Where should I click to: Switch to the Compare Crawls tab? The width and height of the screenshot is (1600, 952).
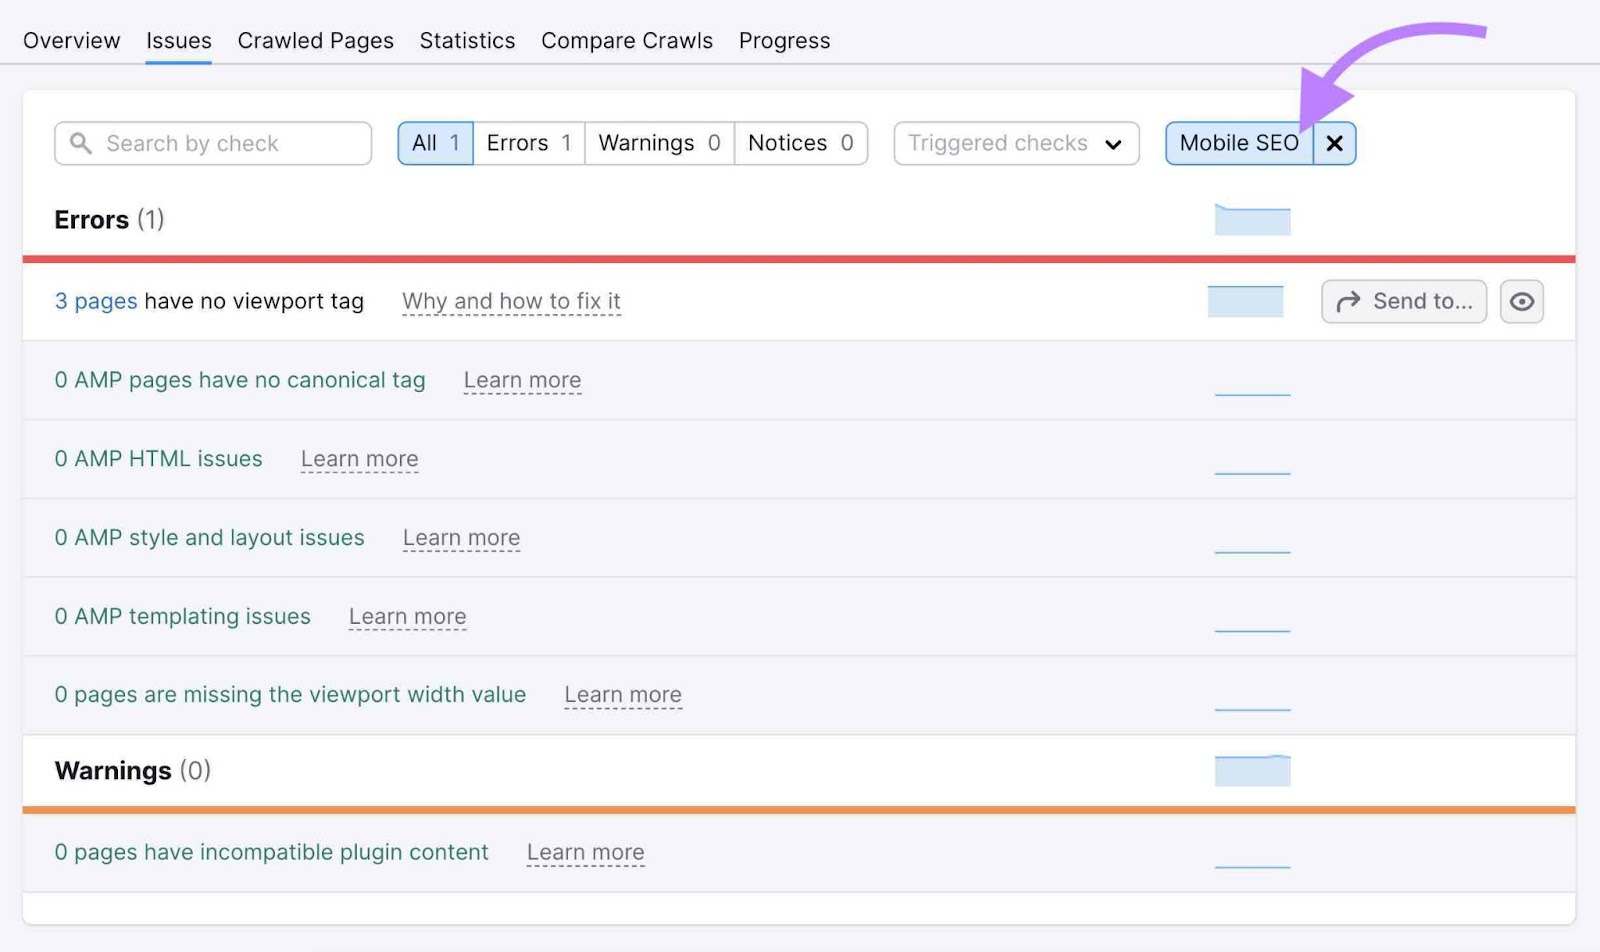[627, 40]
